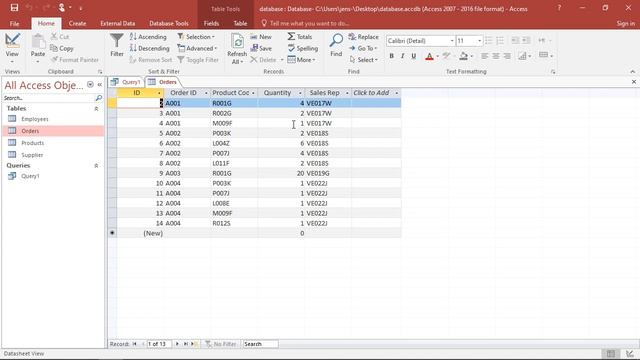
Task: Switch to Design View status icon
Action: point(630,354)
